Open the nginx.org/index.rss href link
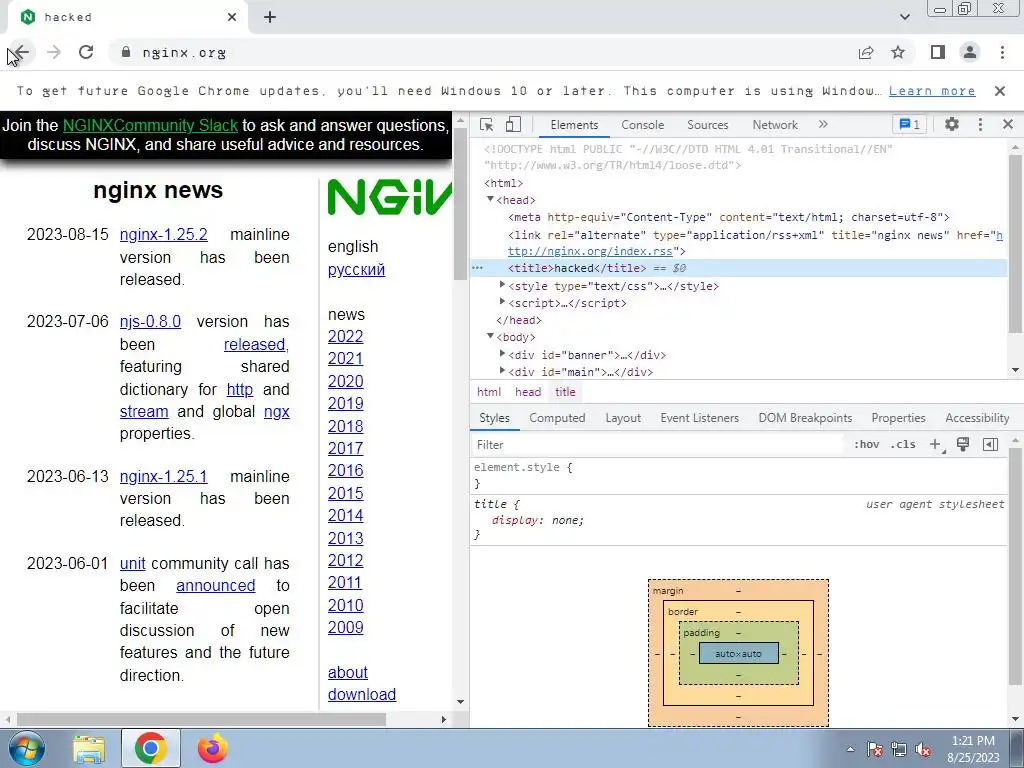1024x768 pixels. [x=590, y=251]
